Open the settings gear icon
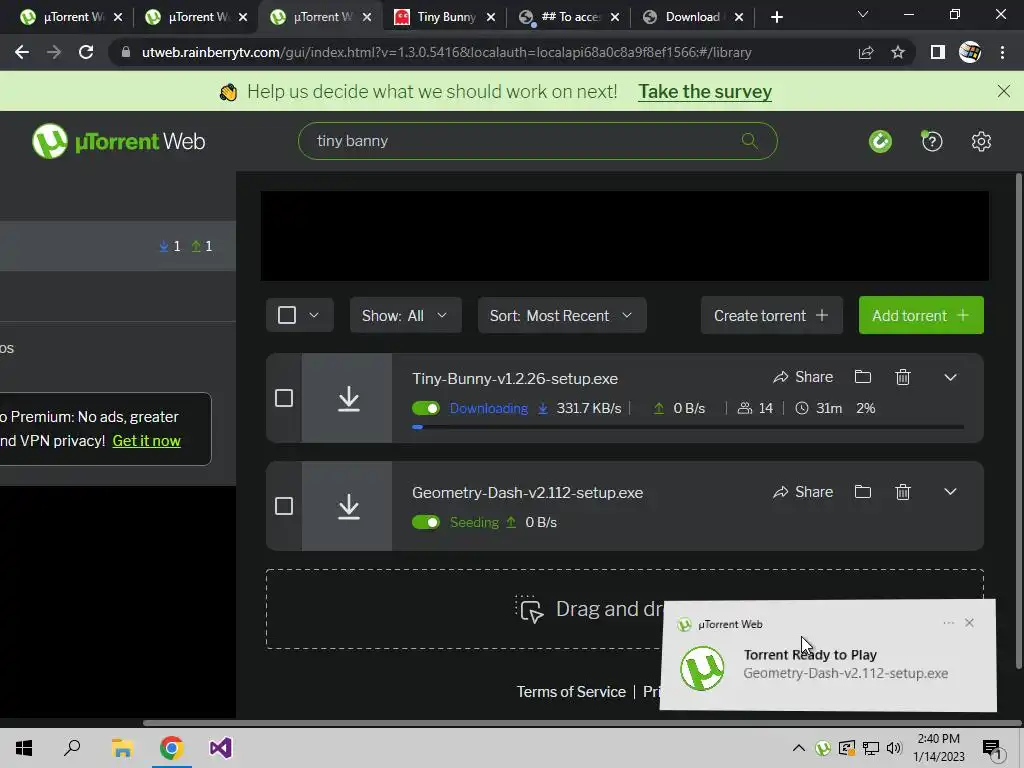The image size is (1024, 768). 981,141
